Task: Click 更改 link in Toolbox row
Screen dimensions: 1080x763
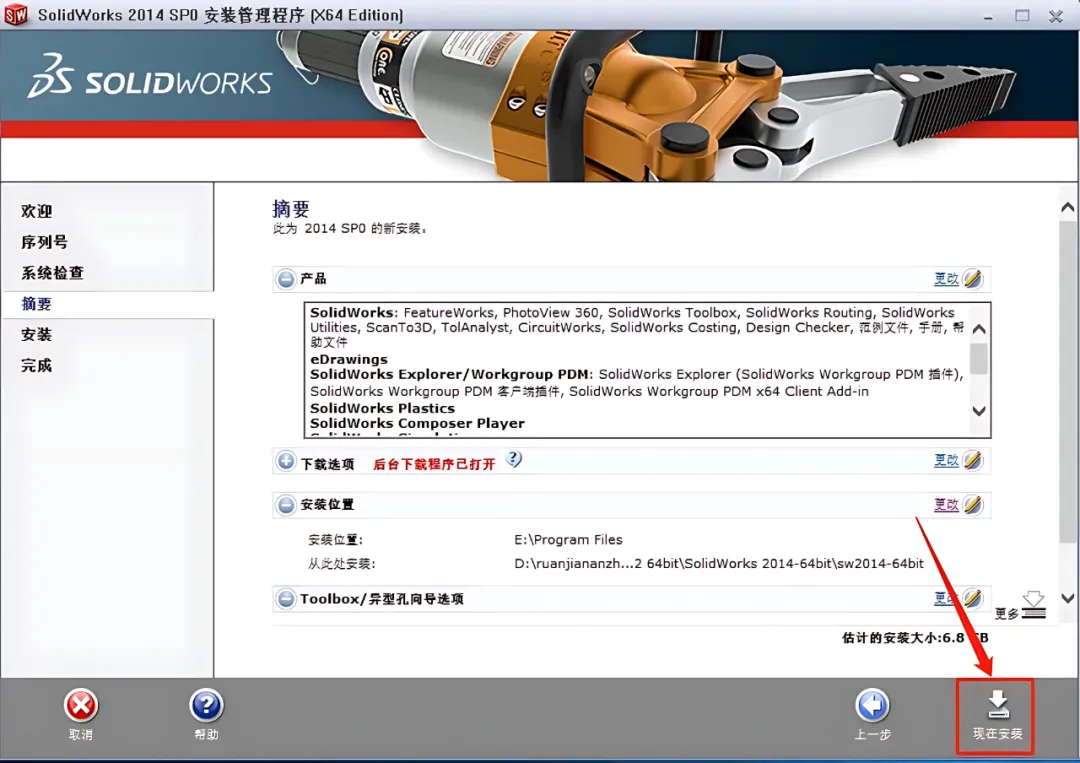Action: pos(946,598)
